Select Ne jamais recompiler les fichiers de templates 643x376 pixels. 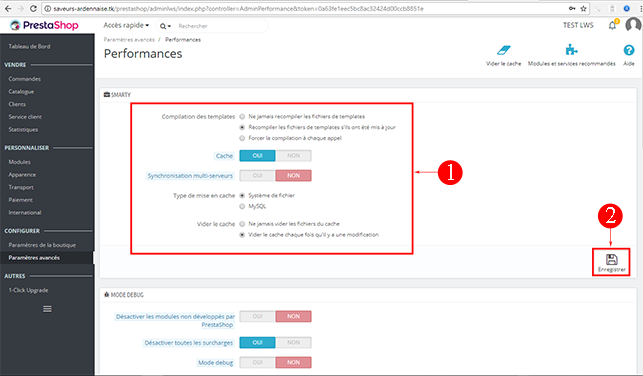coord(242,116)
